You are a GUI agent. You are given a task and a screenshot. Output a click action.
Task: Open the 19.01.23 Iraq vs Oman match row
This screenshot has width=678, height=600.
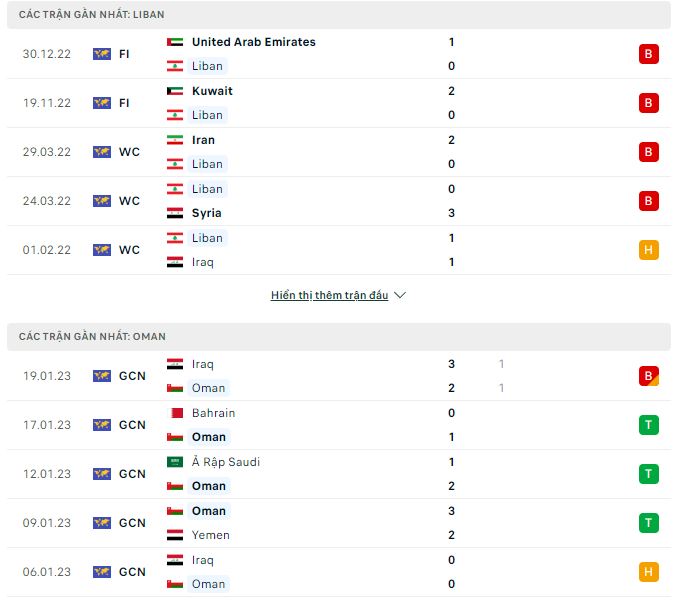340,376
